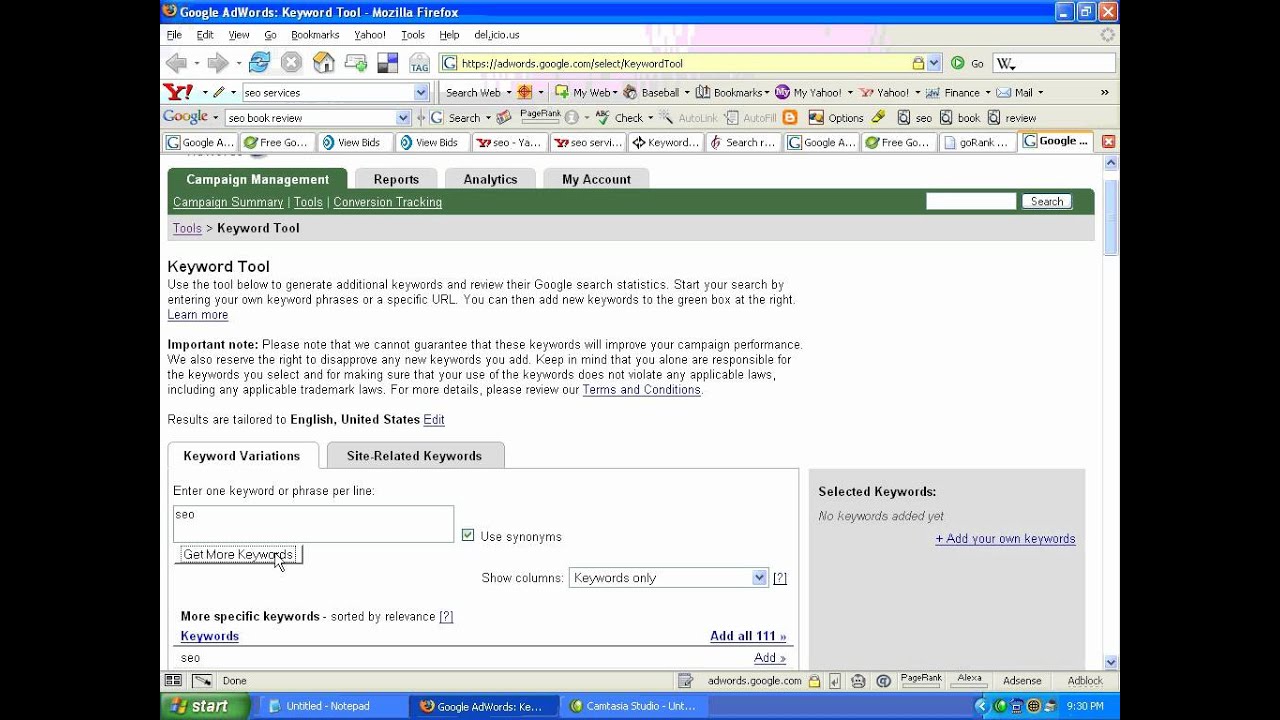Click the Learn more link
The width and height of the screenshot is (1280, 720).
198,315
